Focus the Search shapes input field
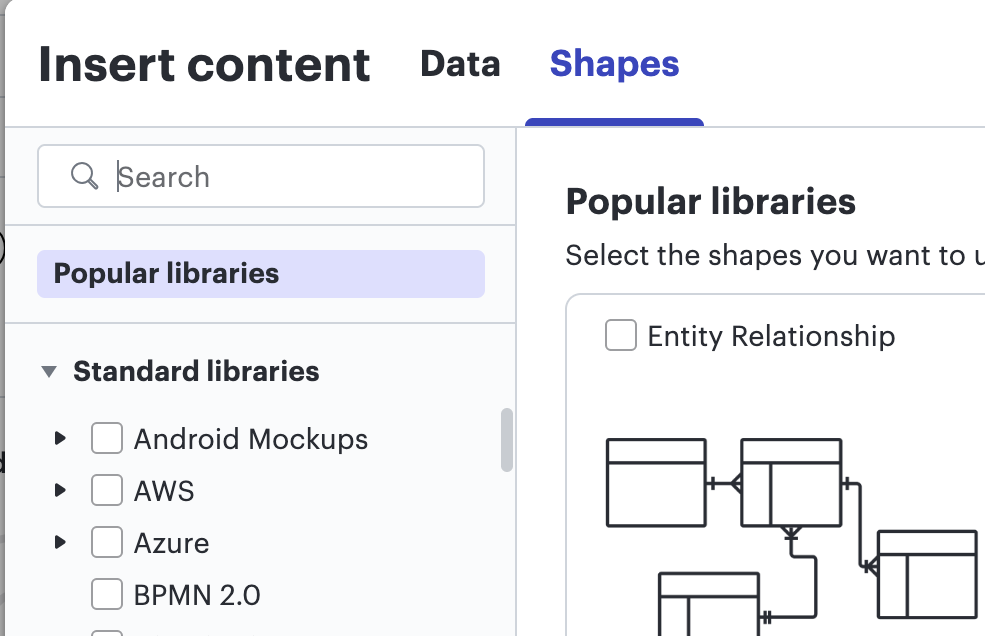 290,177
